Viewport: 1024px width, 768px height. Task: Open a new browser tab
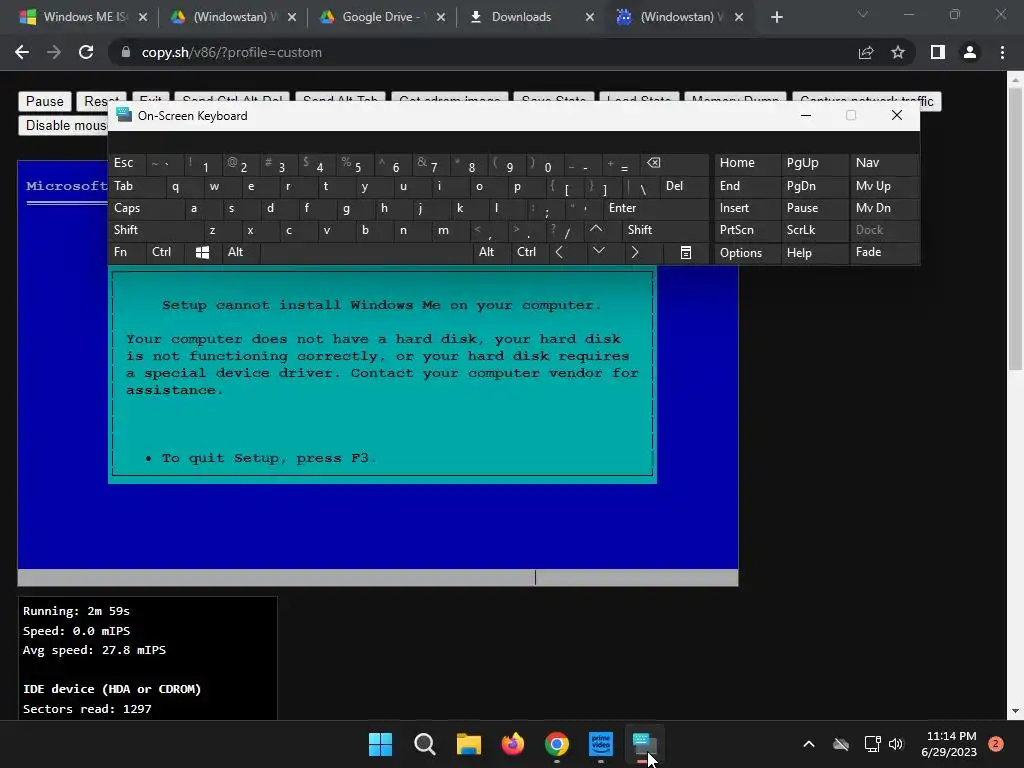[776, 17]
